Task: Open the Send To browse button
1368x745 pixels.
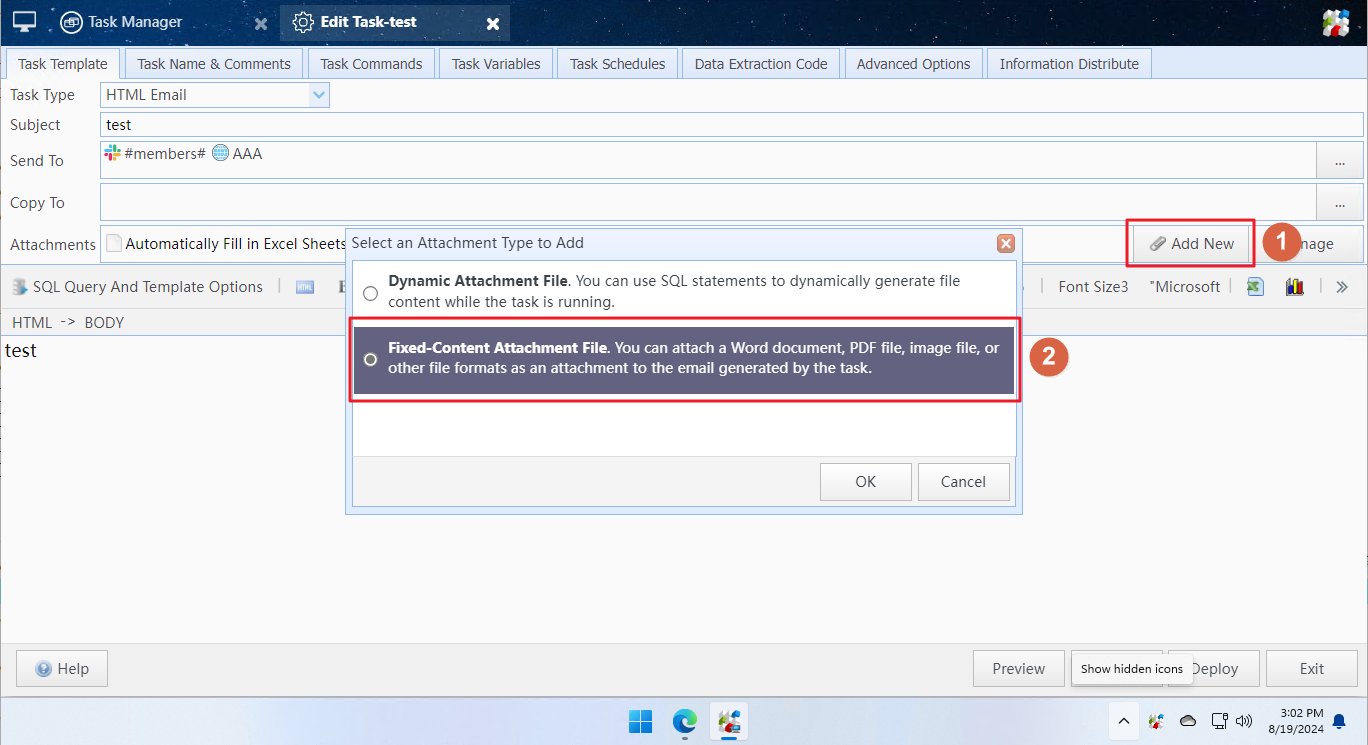Action: click(x=1340, y=161)
